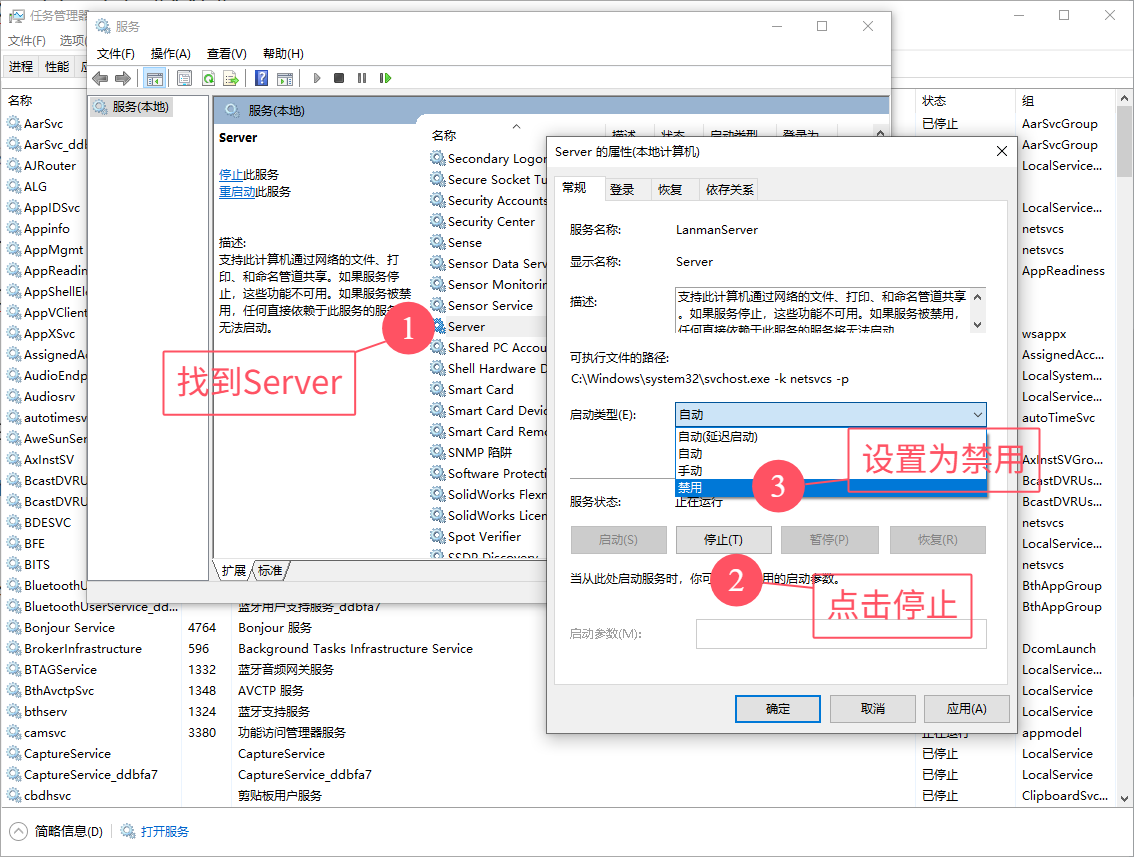Viewport: 1134px width, 857px height.
Task: Click the Refresh icon in Services toolbar
Action: [x=208, y=78]
